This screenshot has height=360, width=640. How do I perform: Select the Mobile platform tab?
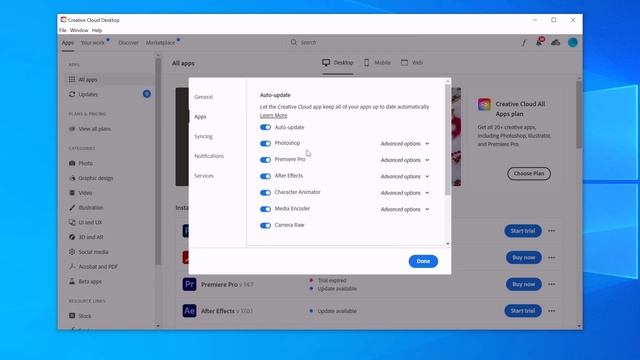tap(377, 63)
